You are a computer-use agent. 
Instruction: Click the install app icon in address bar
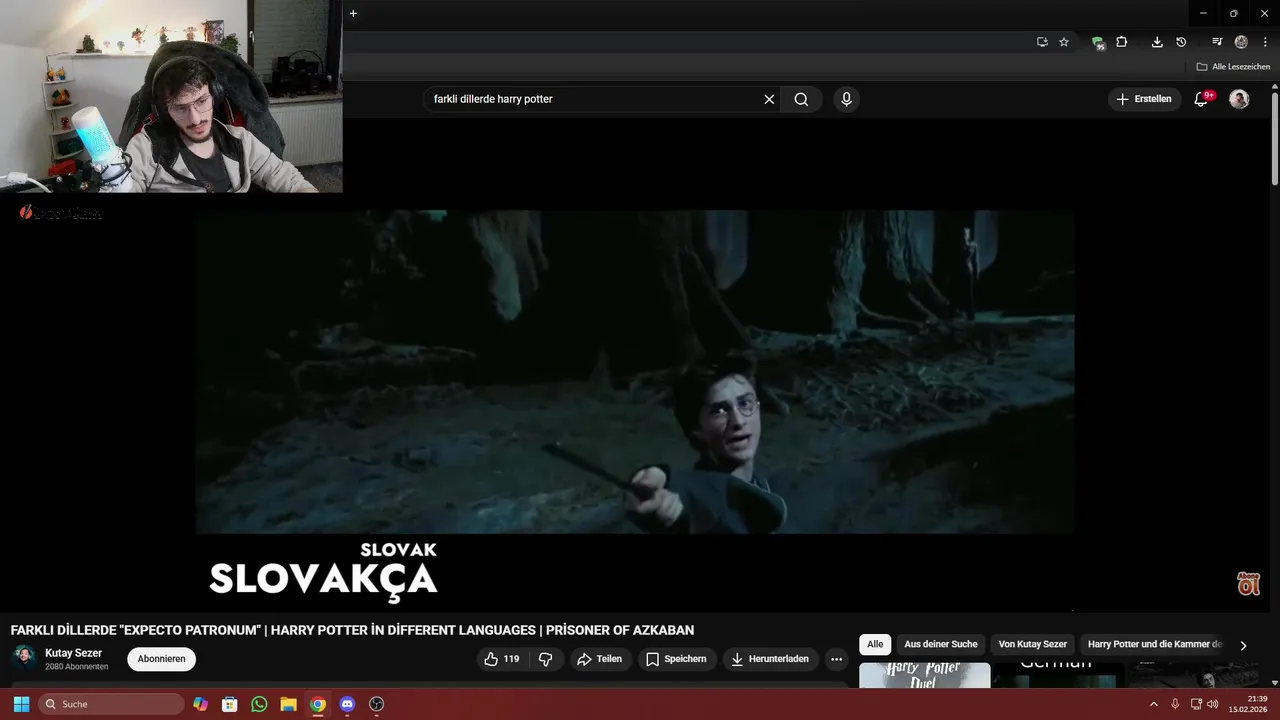(x=1042, y=42)
